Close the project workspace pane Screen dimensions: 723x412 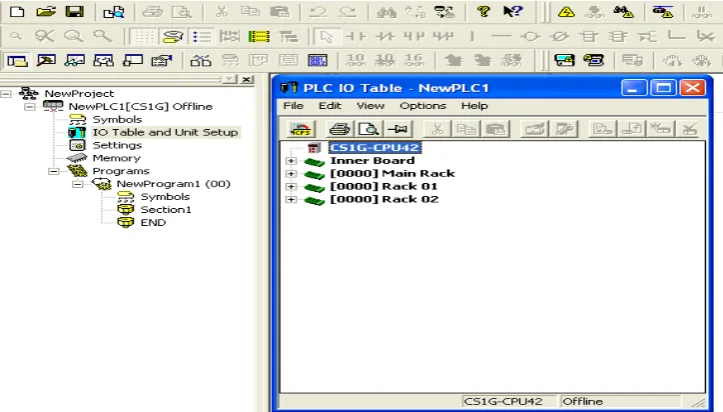click(x=247, y=79)
